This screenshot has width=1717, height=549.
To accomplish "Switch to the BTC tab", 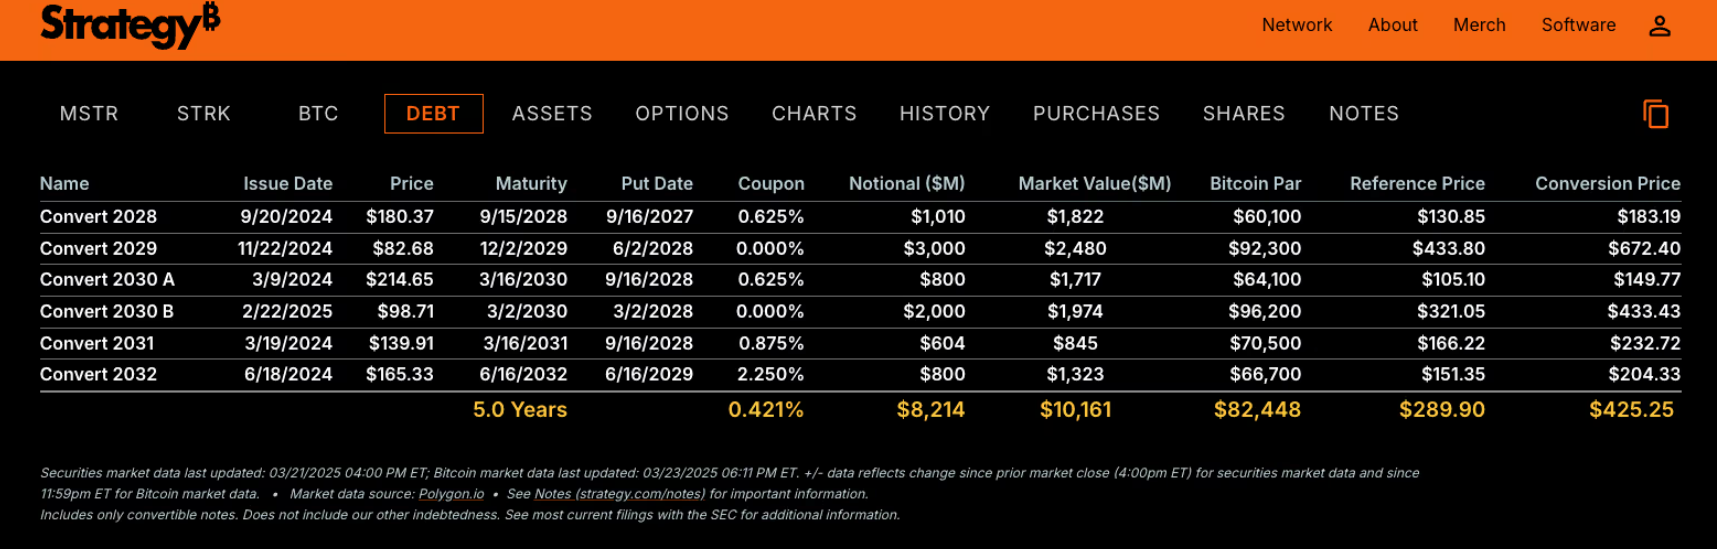I will coord(318,114).
